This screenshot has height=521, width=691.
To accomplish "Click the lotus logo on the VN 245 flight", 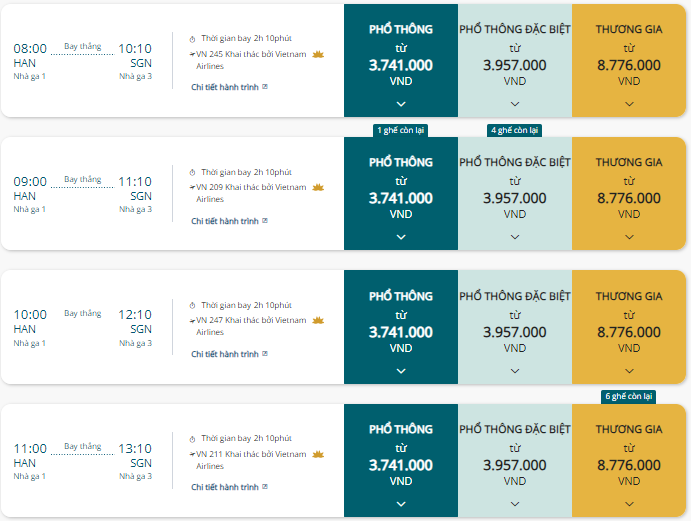I will (318, 55).
